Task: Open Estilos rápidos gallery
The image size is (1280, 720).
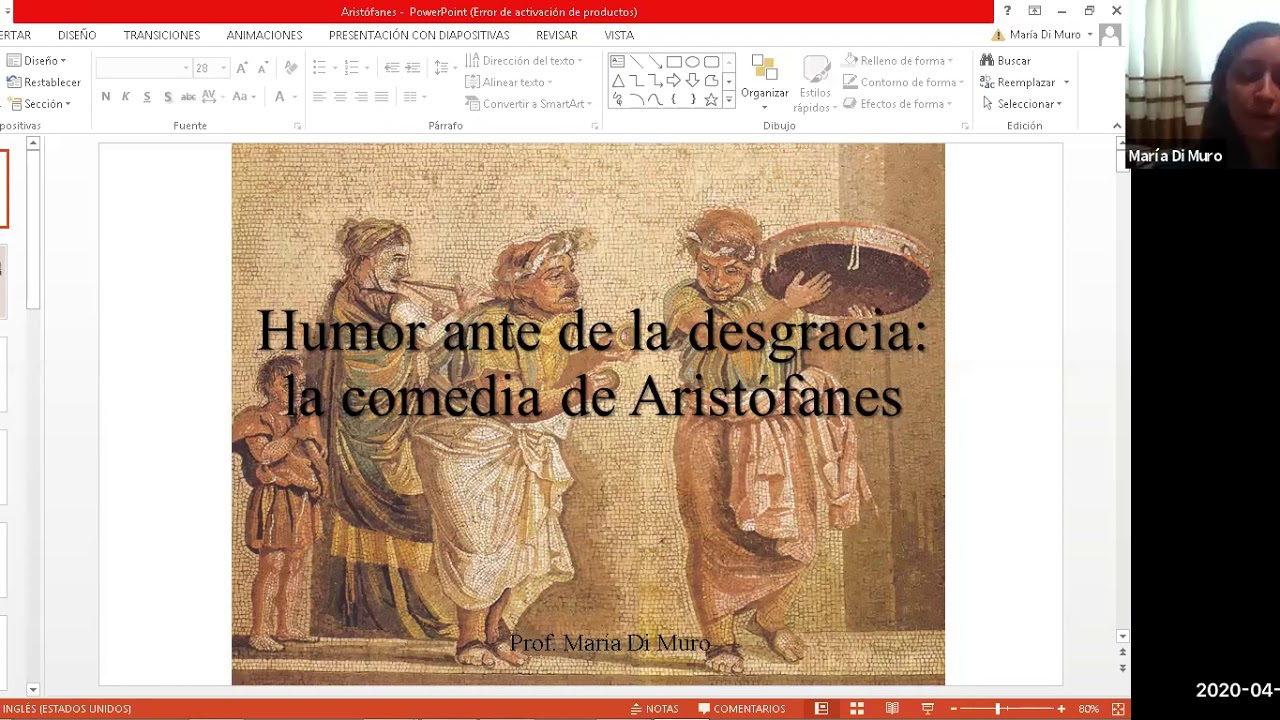Action: 815,85
